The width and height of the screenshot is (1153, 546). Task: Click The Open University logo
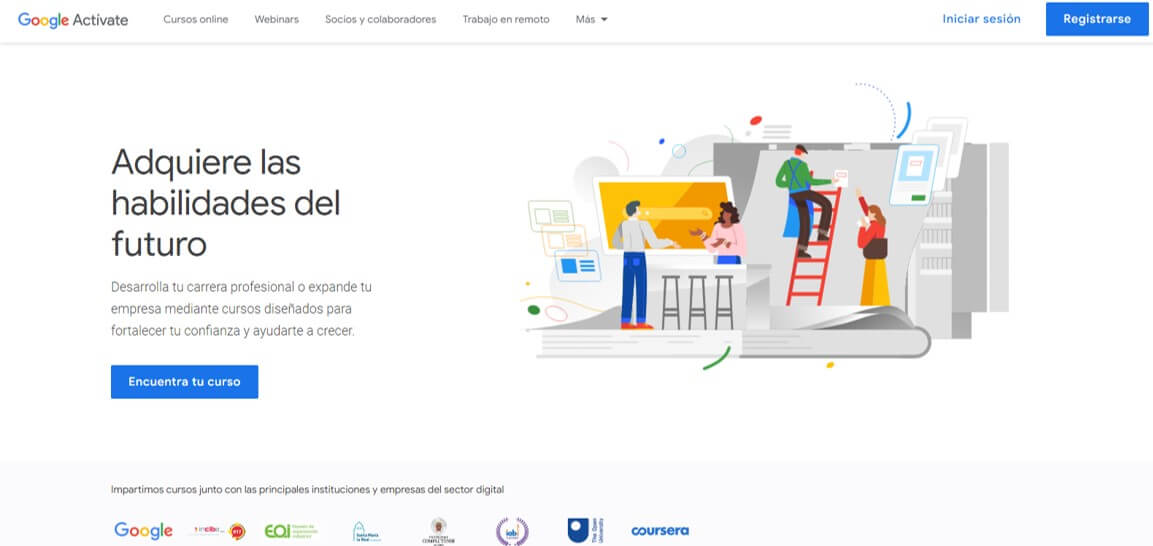pos(585,531)
